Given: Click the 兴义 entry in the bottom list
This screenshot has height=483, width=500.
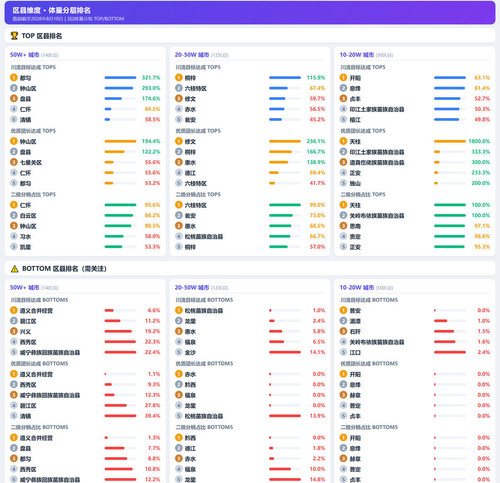Looking at the screenshot, I should coord(25,332).
